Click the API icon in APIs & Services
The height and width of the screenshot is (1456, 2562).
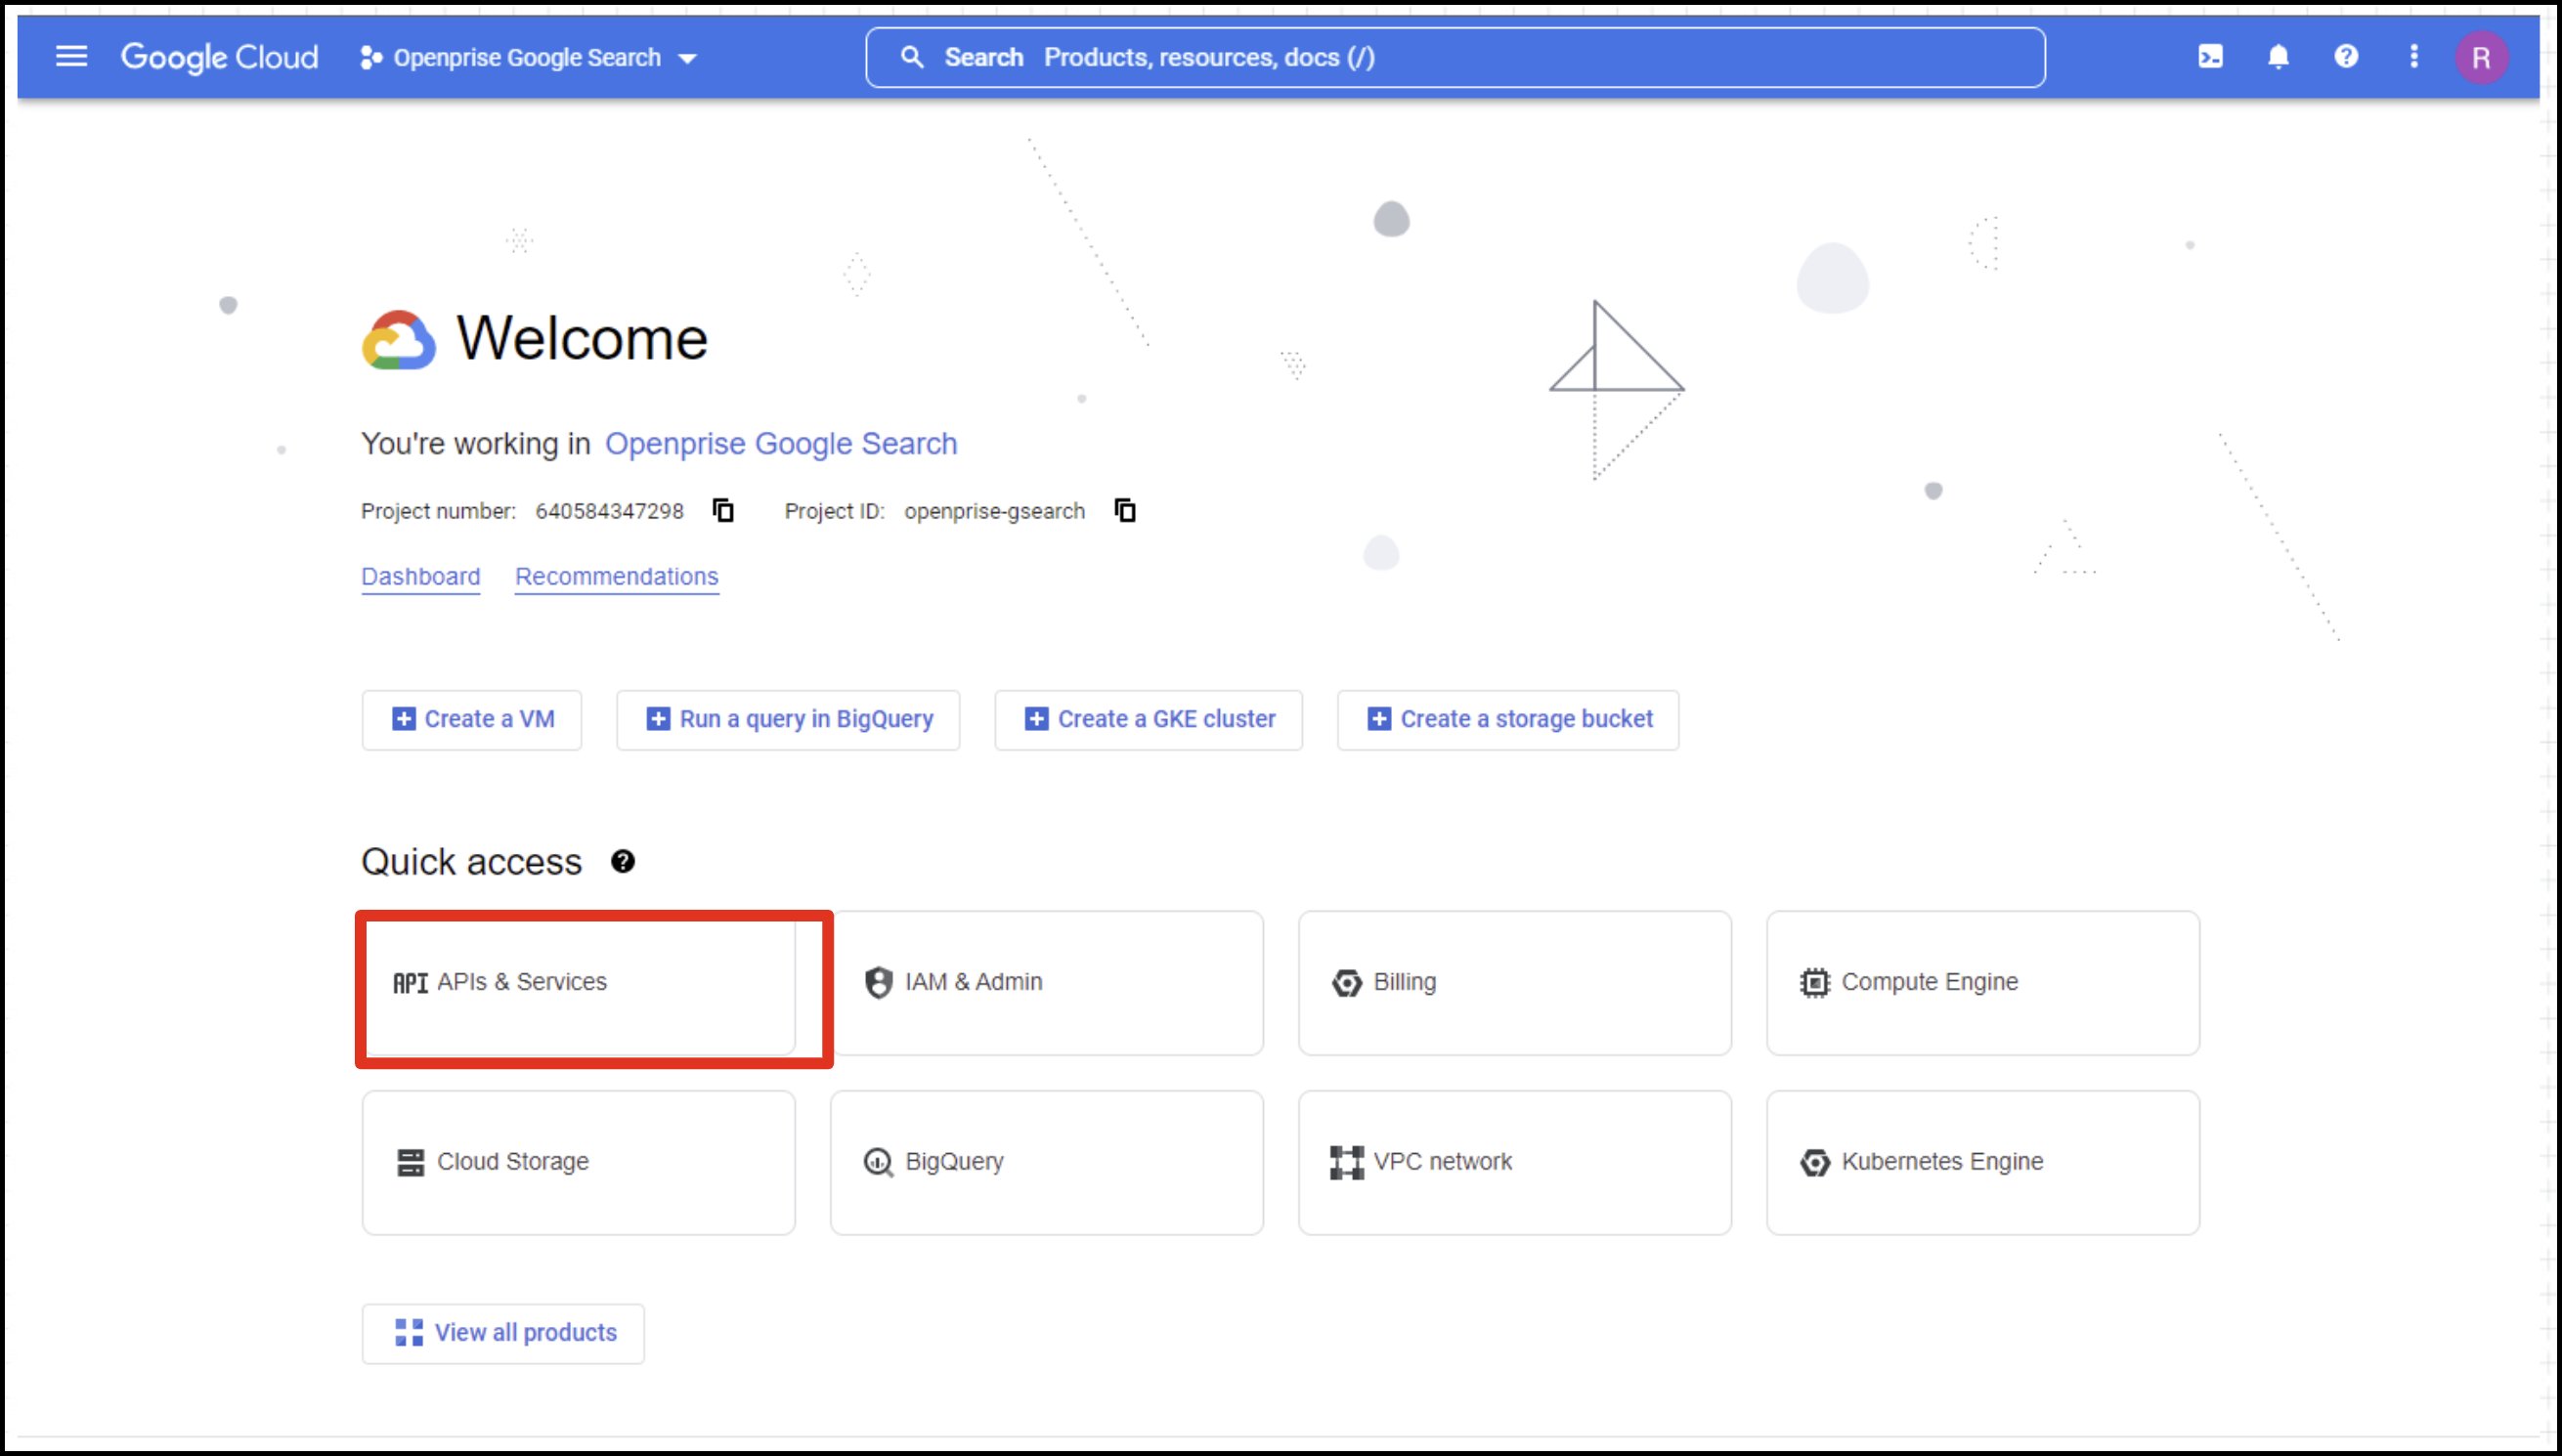pyautogui.click(x=410, y=983)
